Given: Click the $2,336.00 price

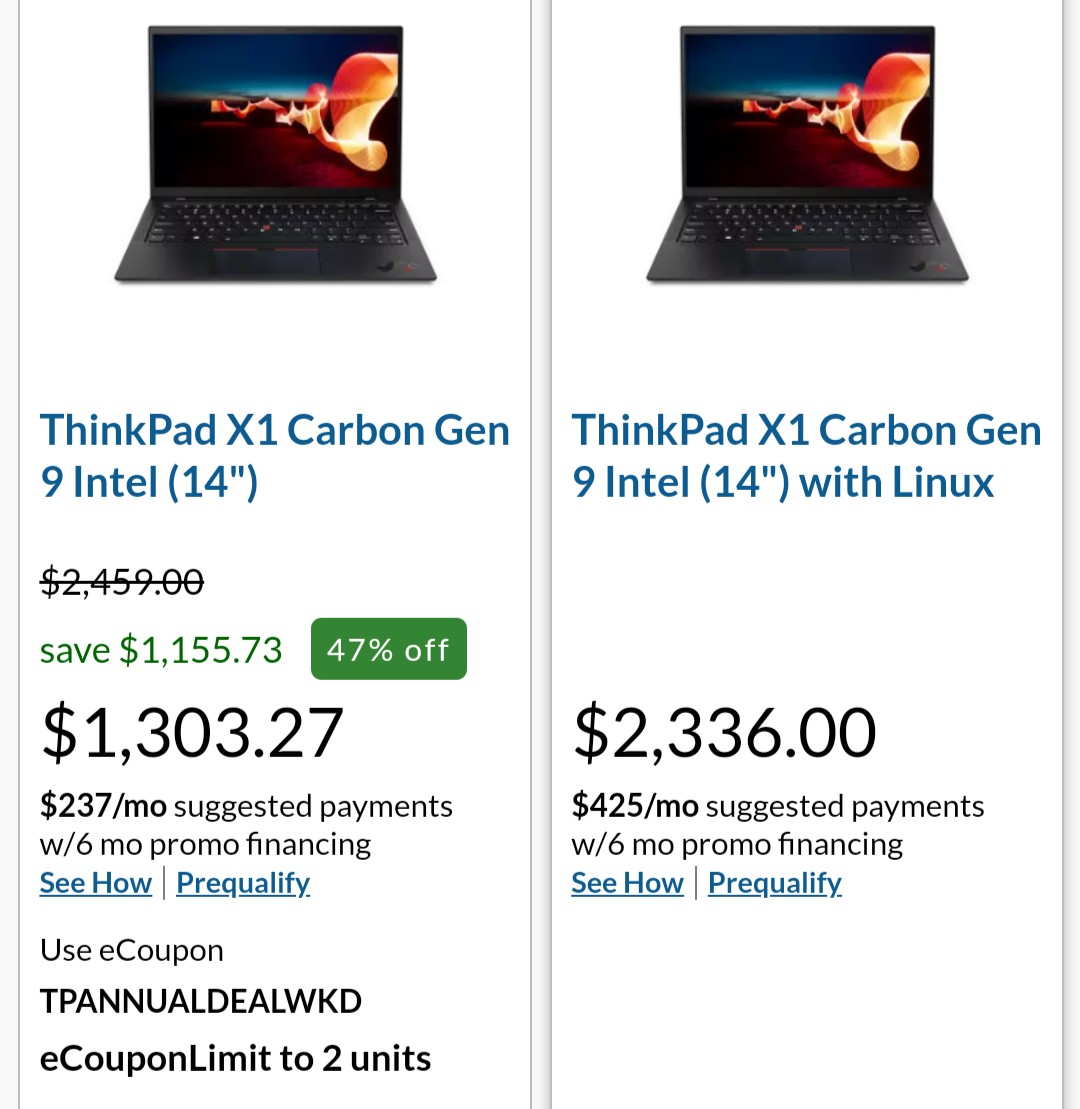Looking at the screenshot, I should point(724,732).
